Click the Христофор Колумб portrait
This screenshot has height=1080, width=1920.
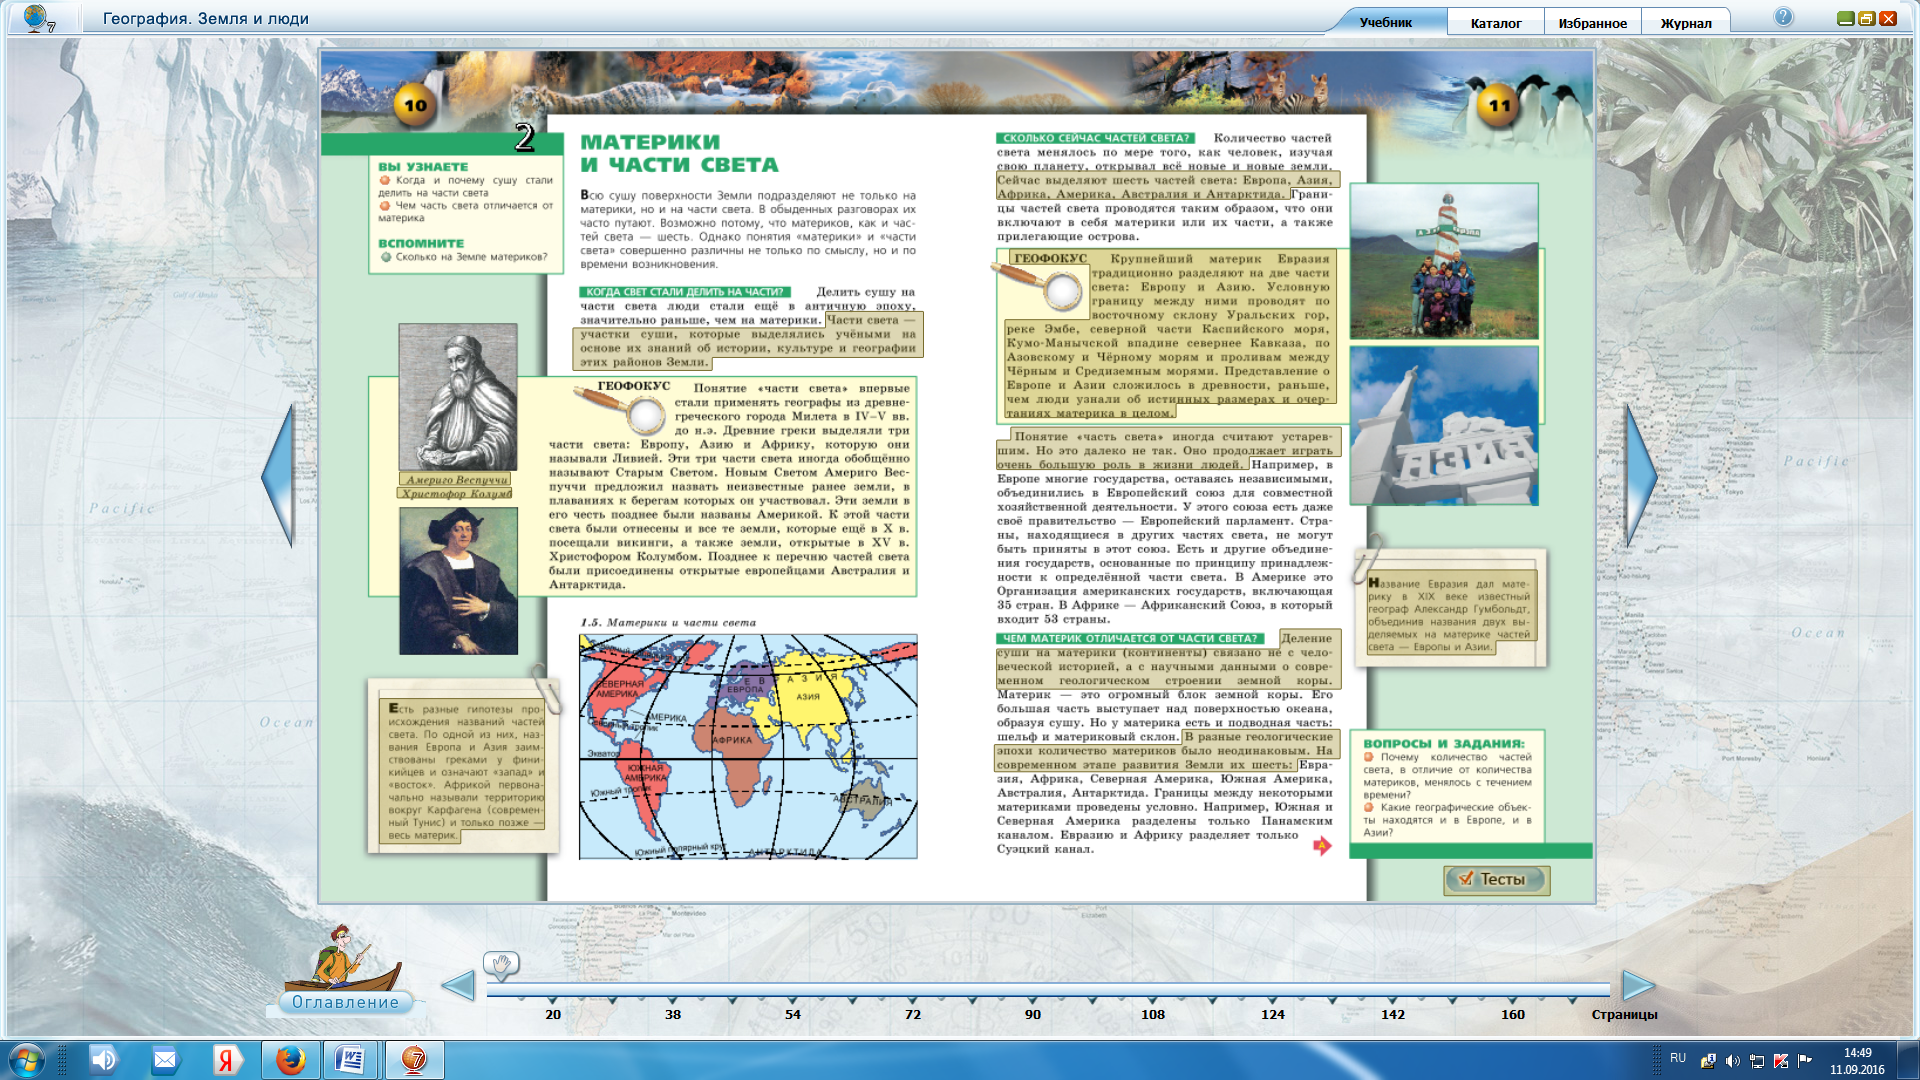(458, 581)
